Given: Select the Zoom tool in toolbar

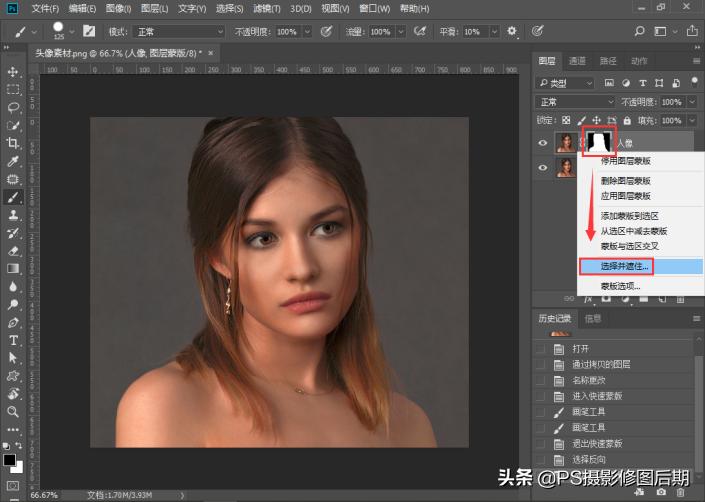Looking at the screenshot, I should (13, 411).
